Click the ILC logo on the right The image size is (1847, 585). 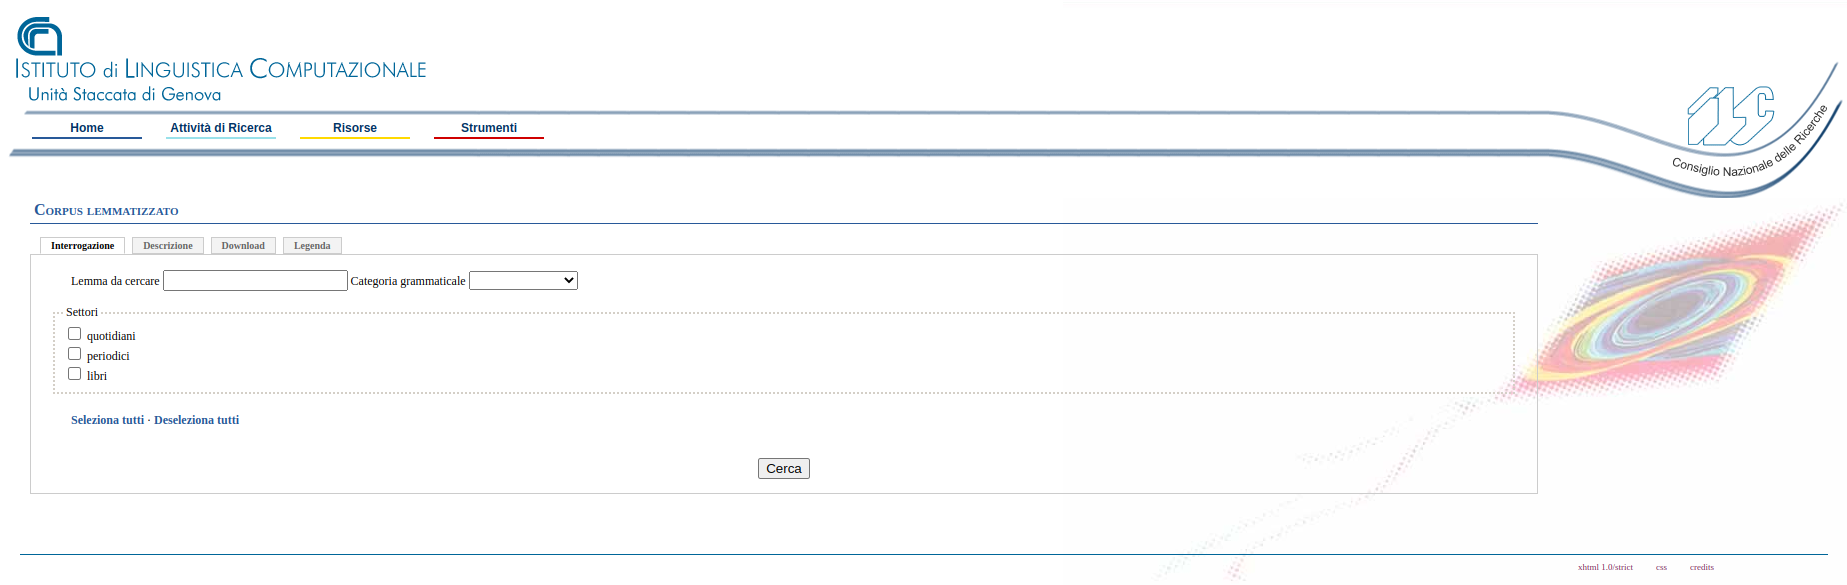[x=1730, y=116]
